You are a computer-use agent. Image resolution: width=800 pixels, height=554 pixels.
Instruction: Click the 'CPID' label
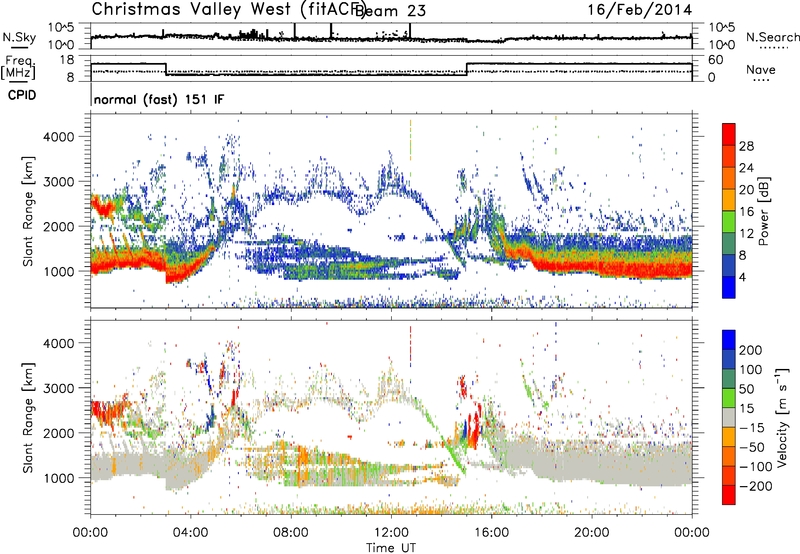click(x=22, y=95)
